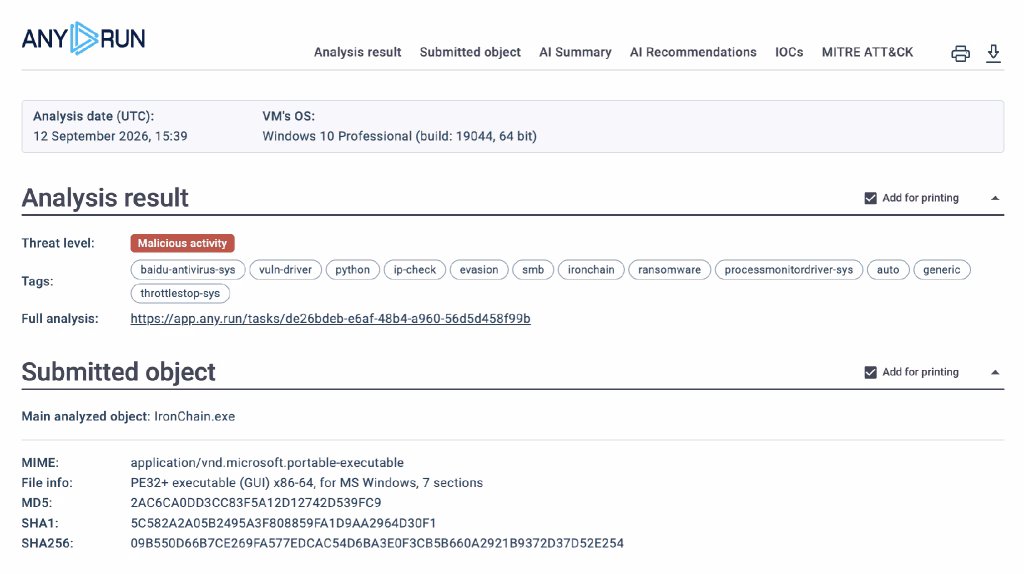The height and width of the screenshot is (574, 1024).
Task: Uncheck Add for printing for Submitted object
Action: coord(871,372)
